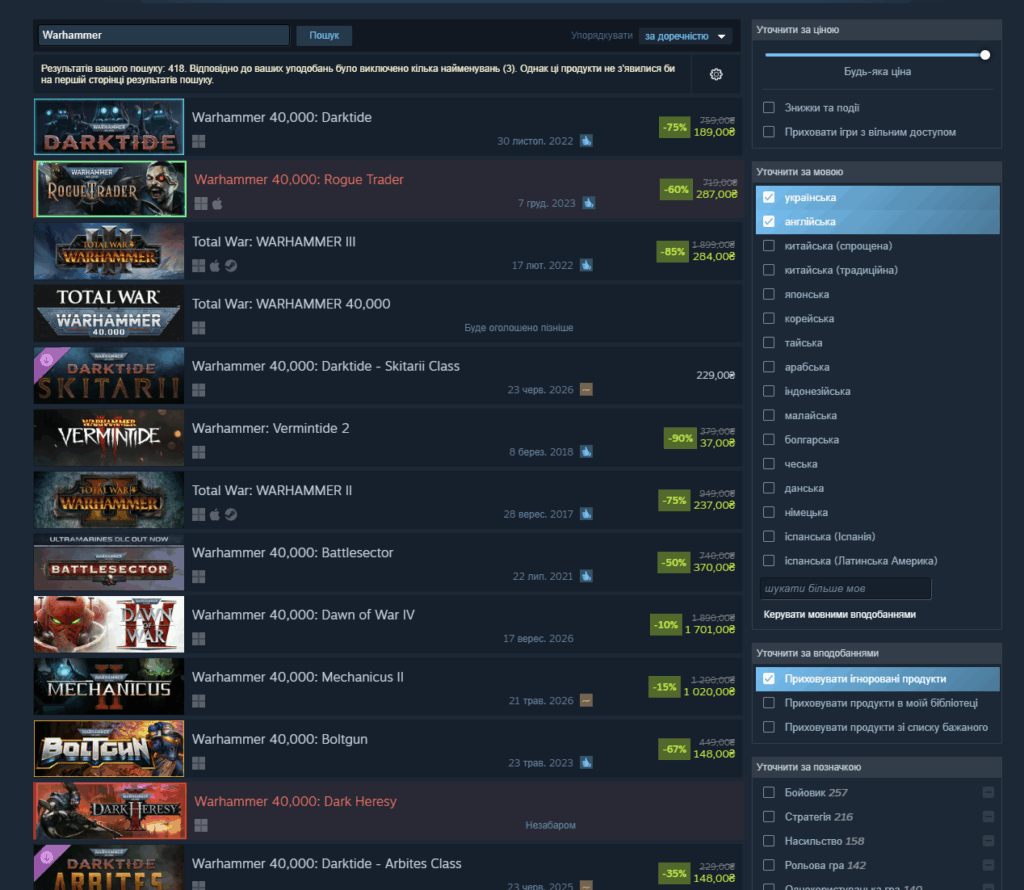Image resolution: width=1024 pixels, height=890 pixels.
Task: Collapse the Уточнити за позначкою section
Action: click(x=876, y=767)
